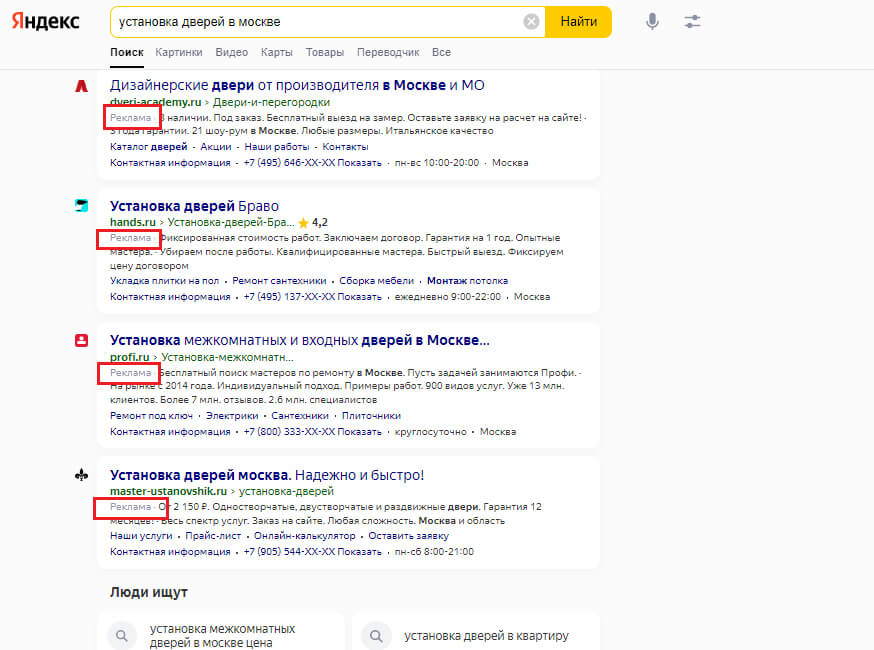This screenshot has height=650, width=874.
Task: Open the Товары tab
Action: tap(324, 52)
